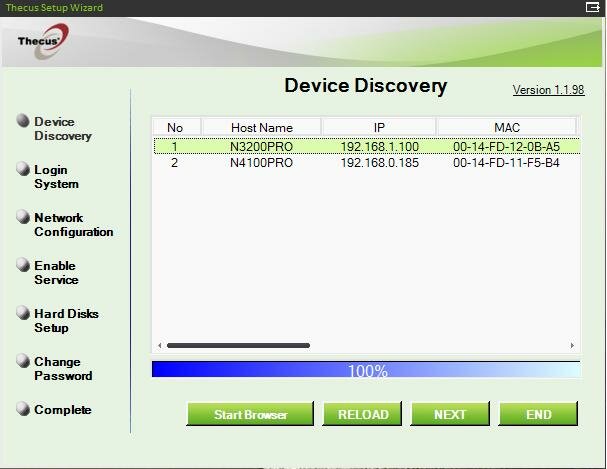The height and width of the screenshot is (469, 607).
Task: Sort by the Host Name column header
Action: (261, 127)
